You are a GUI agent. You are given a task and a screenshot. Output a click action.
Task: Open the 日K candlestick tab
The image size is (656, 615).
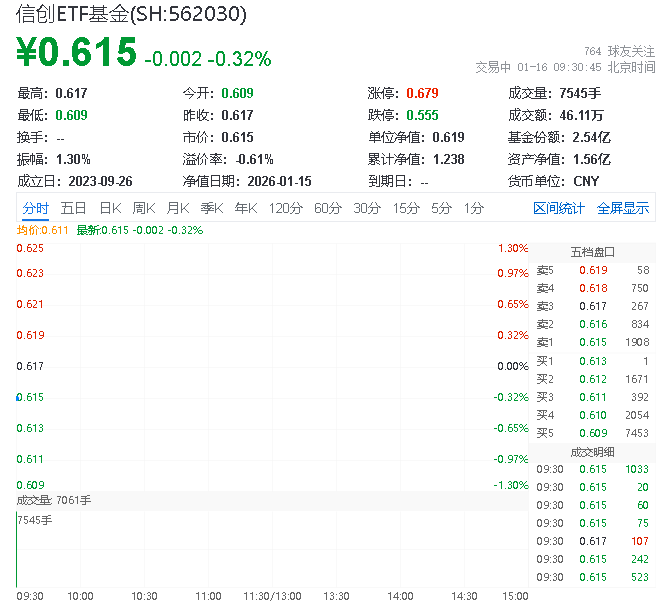pyautogui.click(x=109, y=208)
